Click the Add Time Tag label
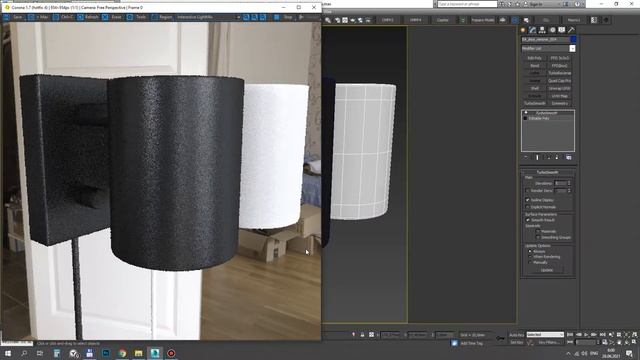Viewport: 640px width, 360px height. tap(471, 343)
